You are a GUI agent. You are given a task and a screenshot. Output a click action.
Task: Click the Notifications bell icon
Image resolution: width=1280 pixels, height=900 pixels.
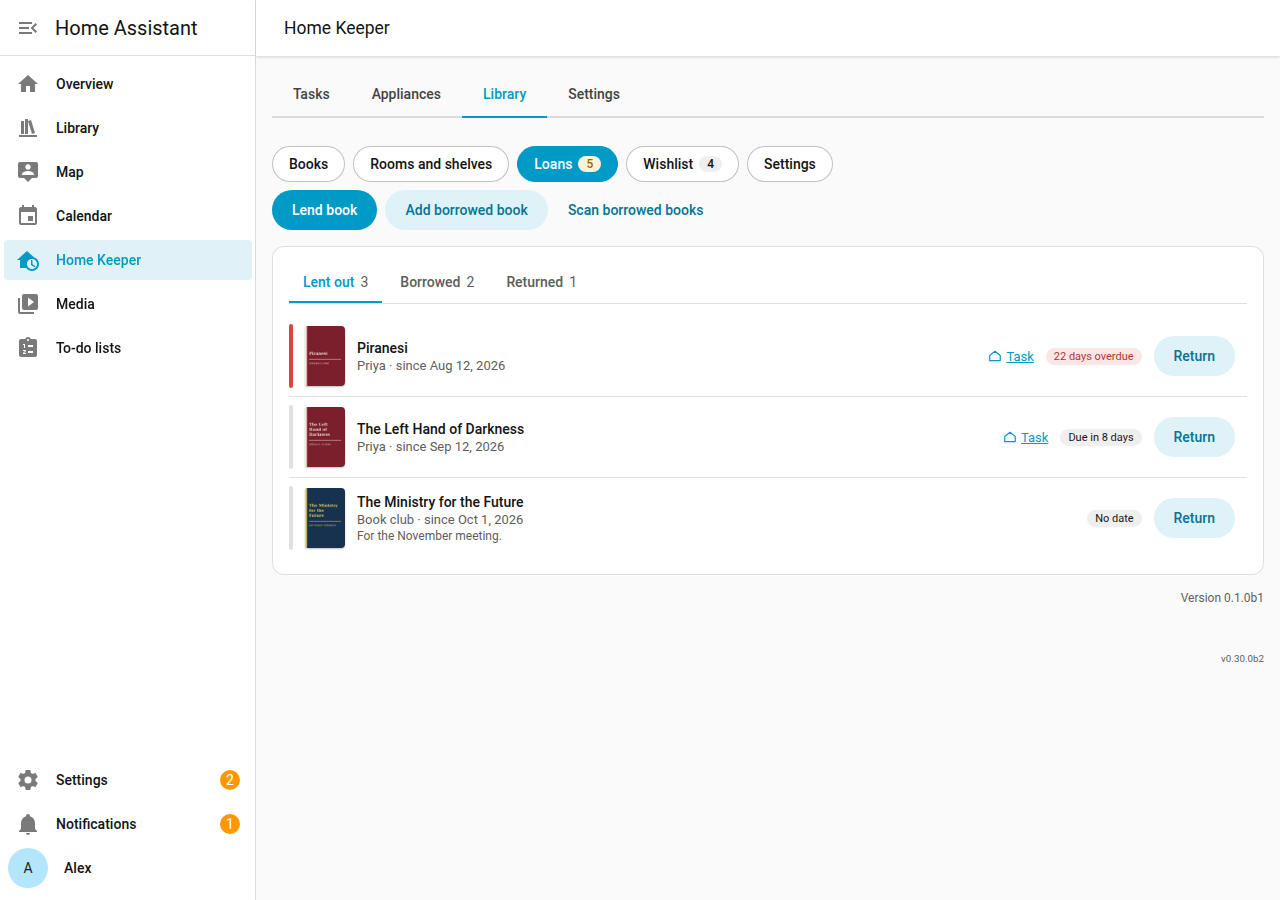point(28,824)
